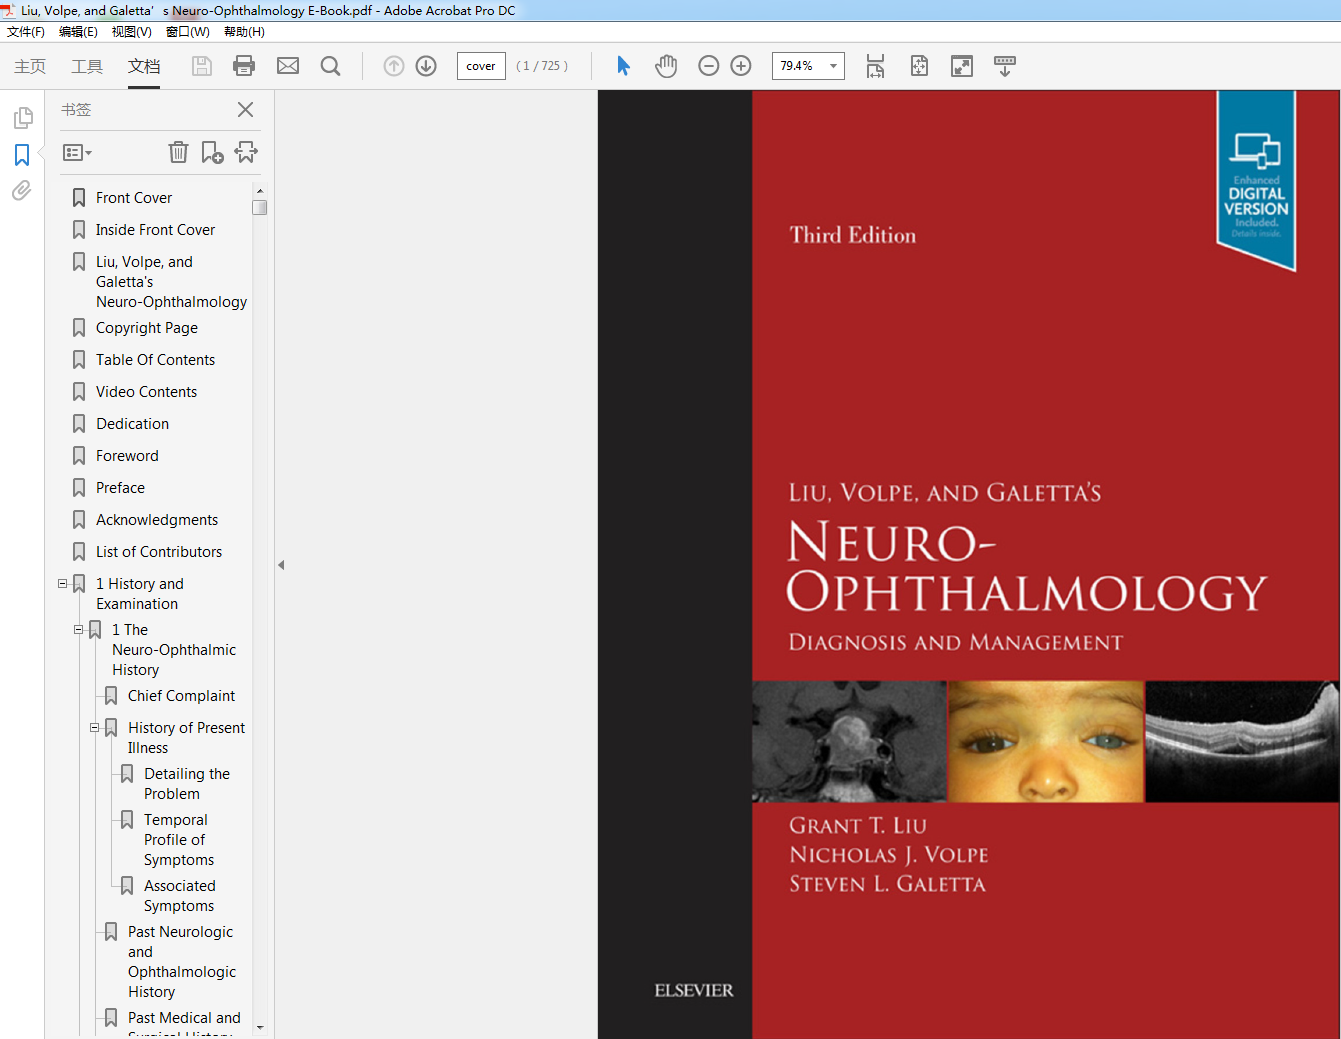Click the Print icon in toolbar
The height and width of the screenshot is (1039, 1341).
(x=244, y=66)
